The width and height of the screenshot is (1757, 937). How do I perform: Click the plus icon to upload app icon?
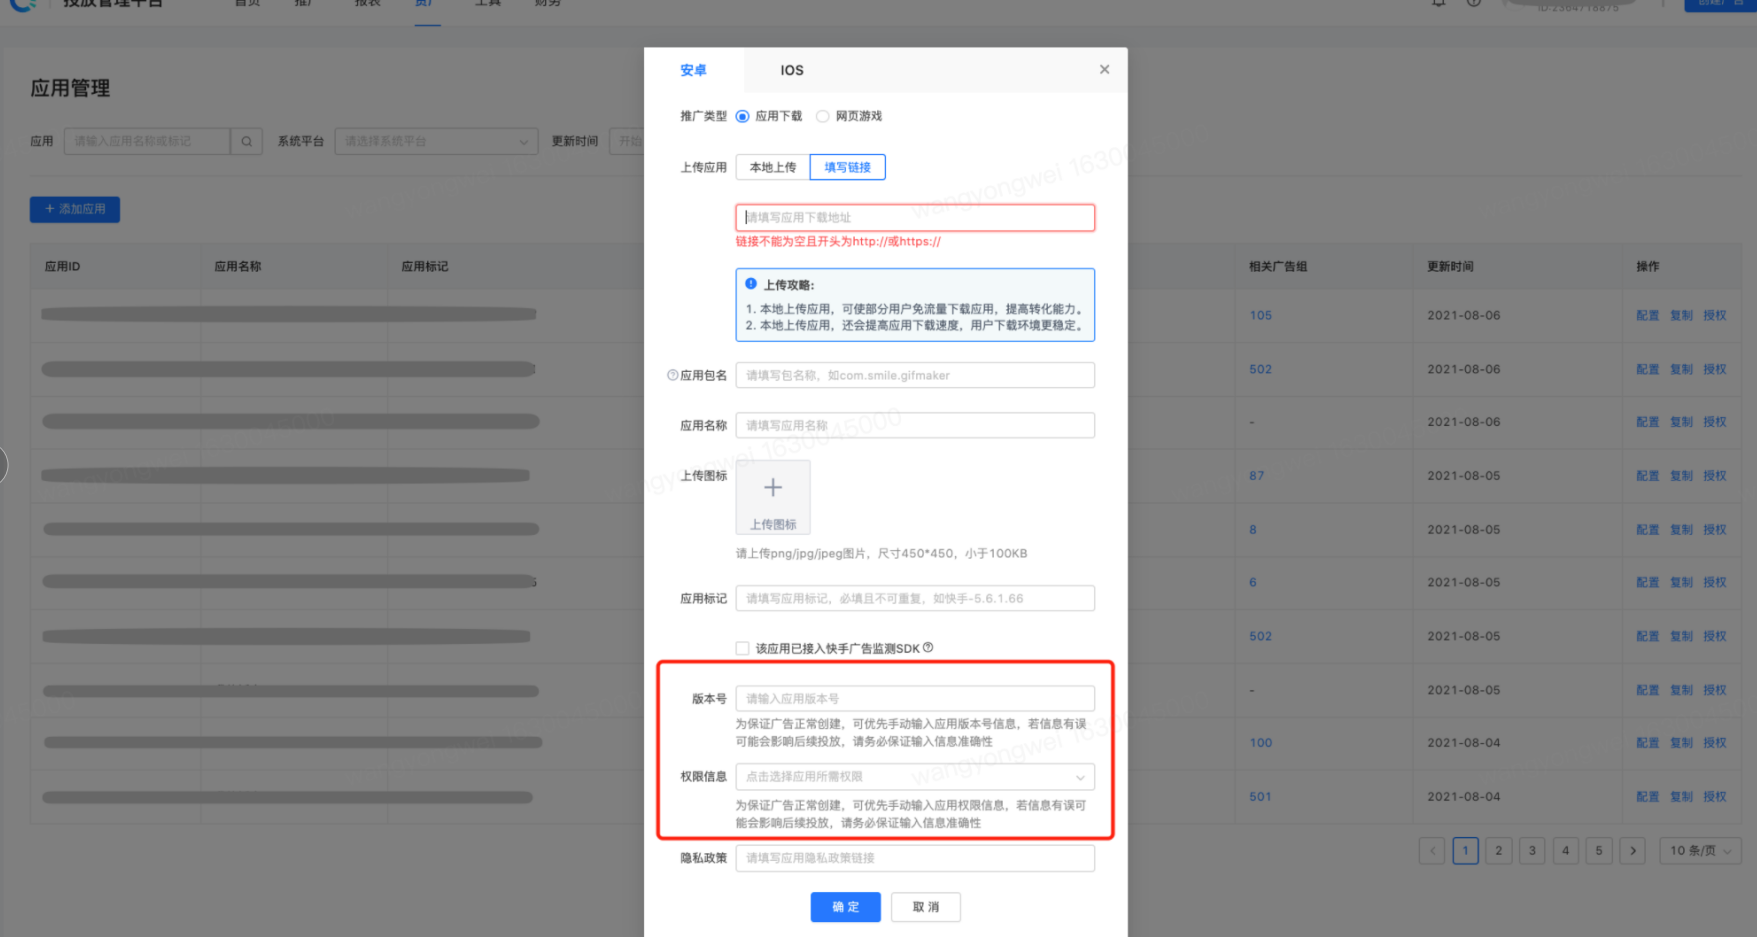point(773,488)
